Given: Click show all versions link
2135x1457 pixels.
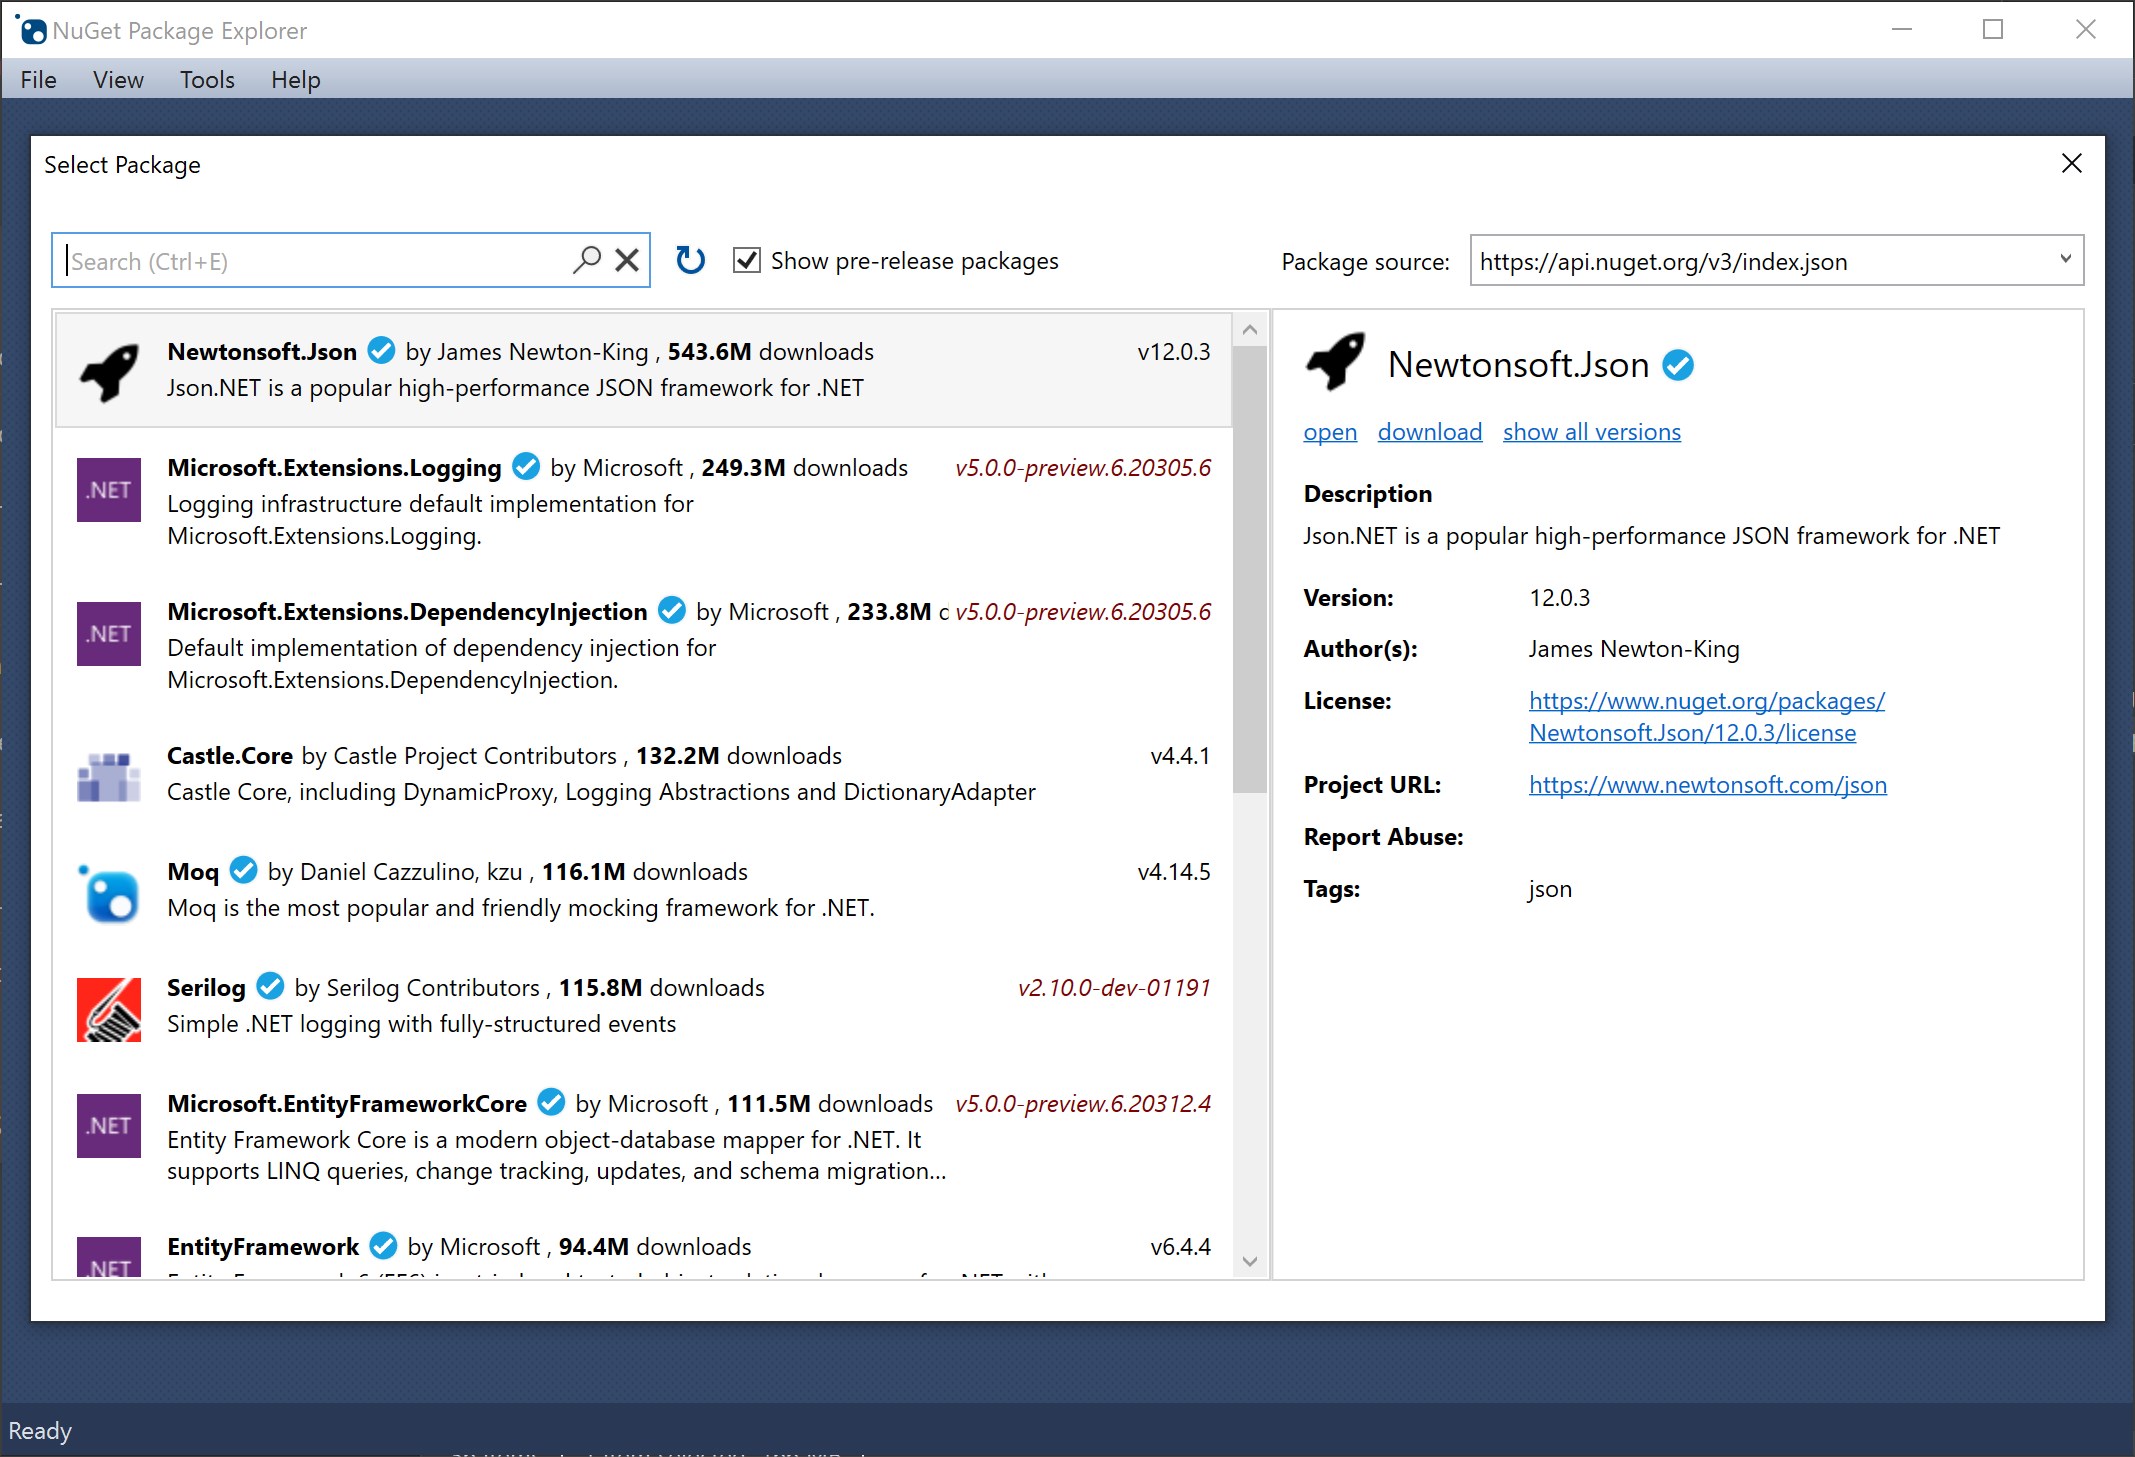Looking at the screenshot, I should pos(1591,432).
